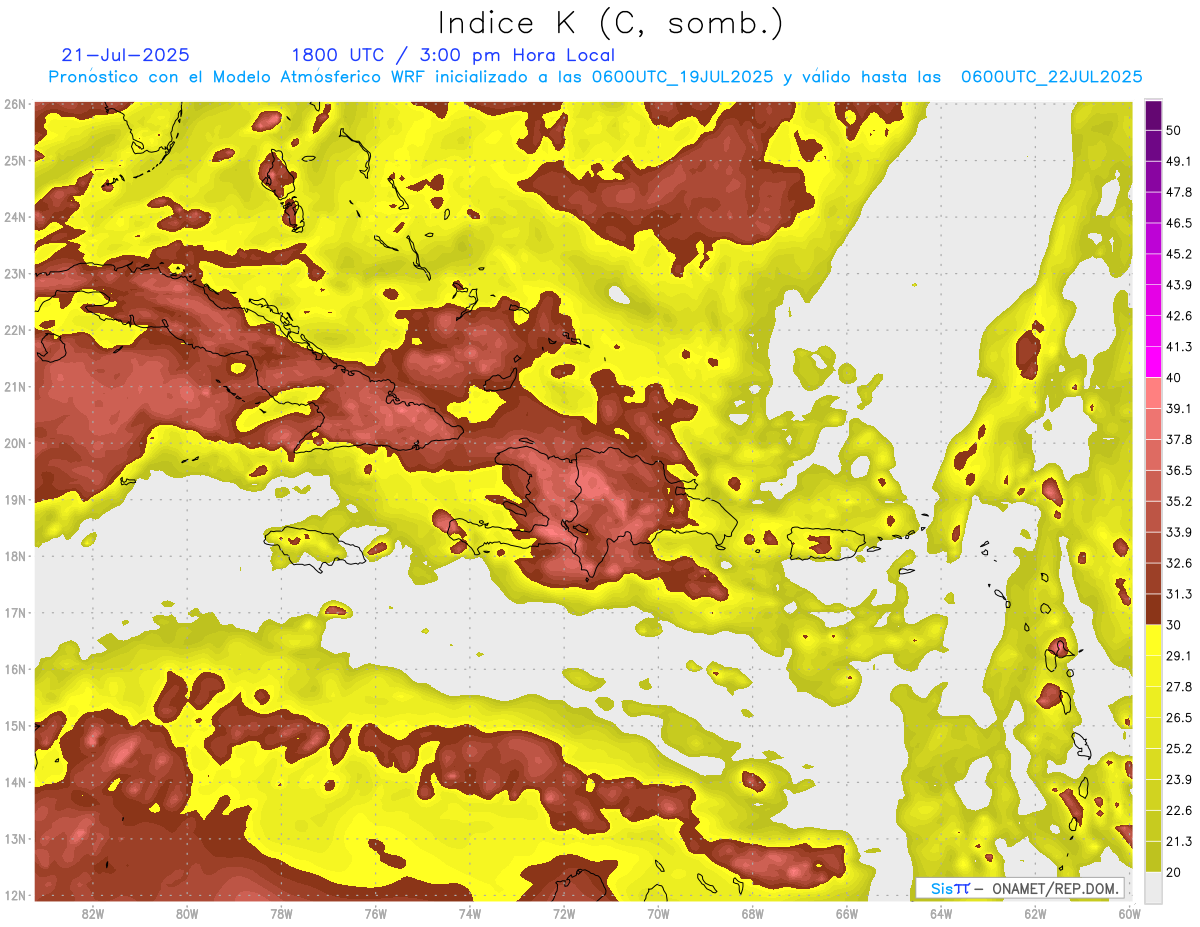This screenshot has width=1200, height=927.
Task: Click the "18N" latitude label
Action: [15, 556]
